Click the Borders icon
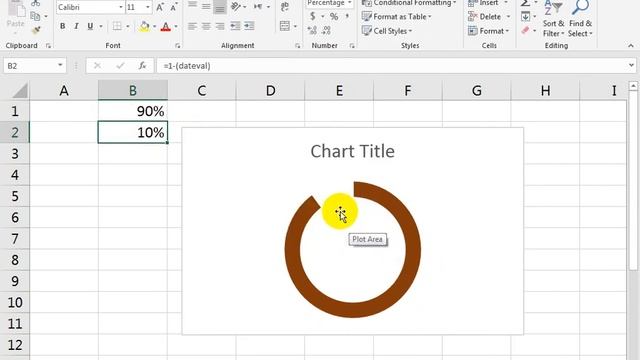This screenshot has width=640, height=360. (x=117, y=26)
